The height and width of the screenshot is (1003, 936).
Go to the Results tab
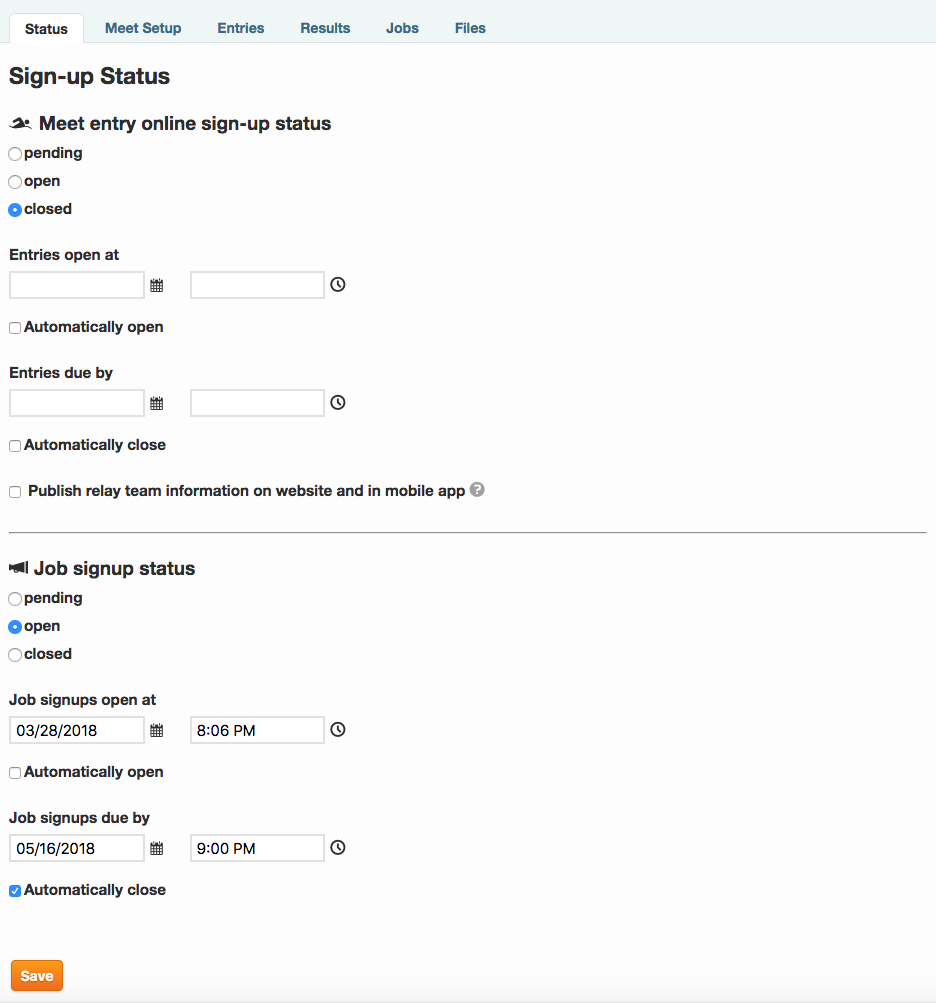click(325, 28)
